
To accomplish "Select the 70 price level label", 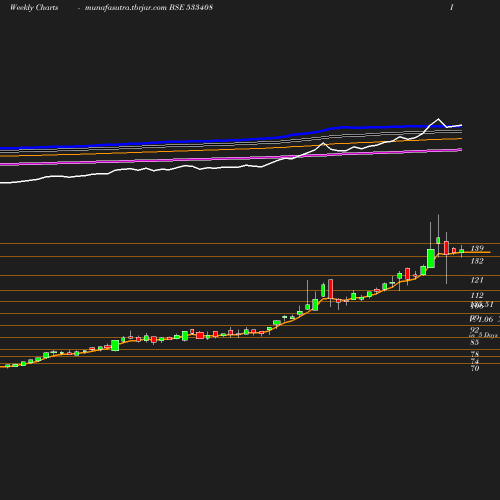I will click(475, 368).
